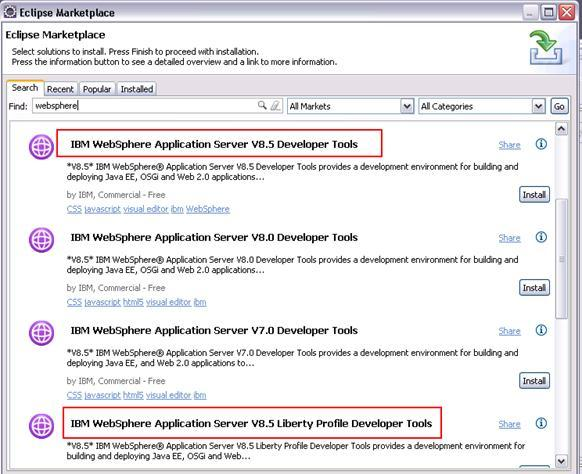Switch to the Search tab
Screen dimensions: 582x474
pos(25,88)
